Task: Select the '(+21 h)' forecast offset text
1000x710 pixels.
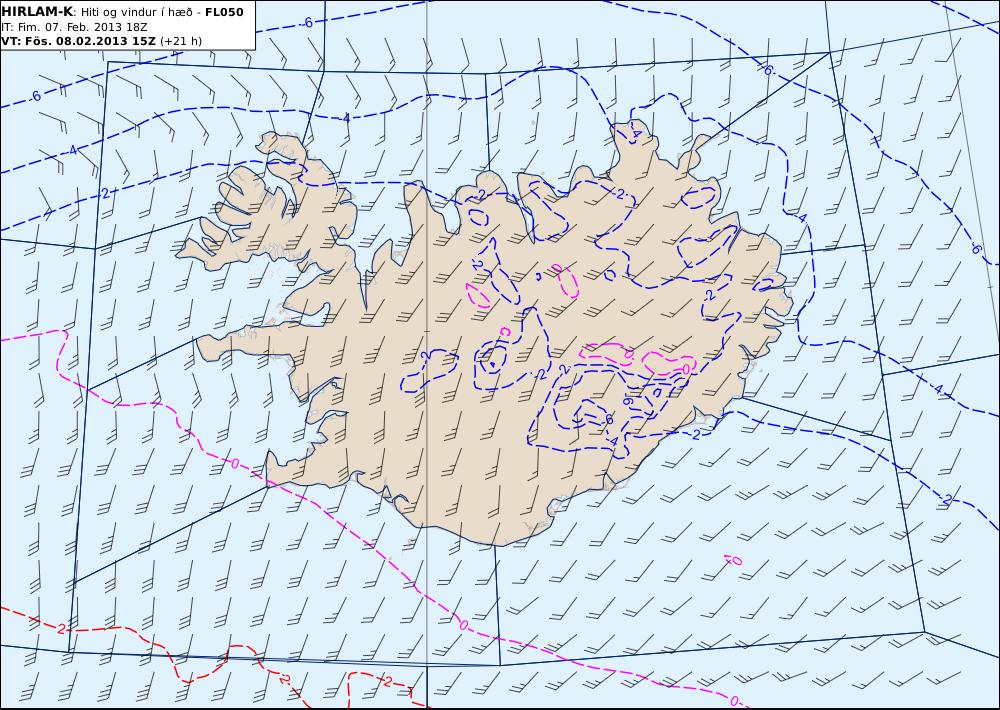Action: 180,41
